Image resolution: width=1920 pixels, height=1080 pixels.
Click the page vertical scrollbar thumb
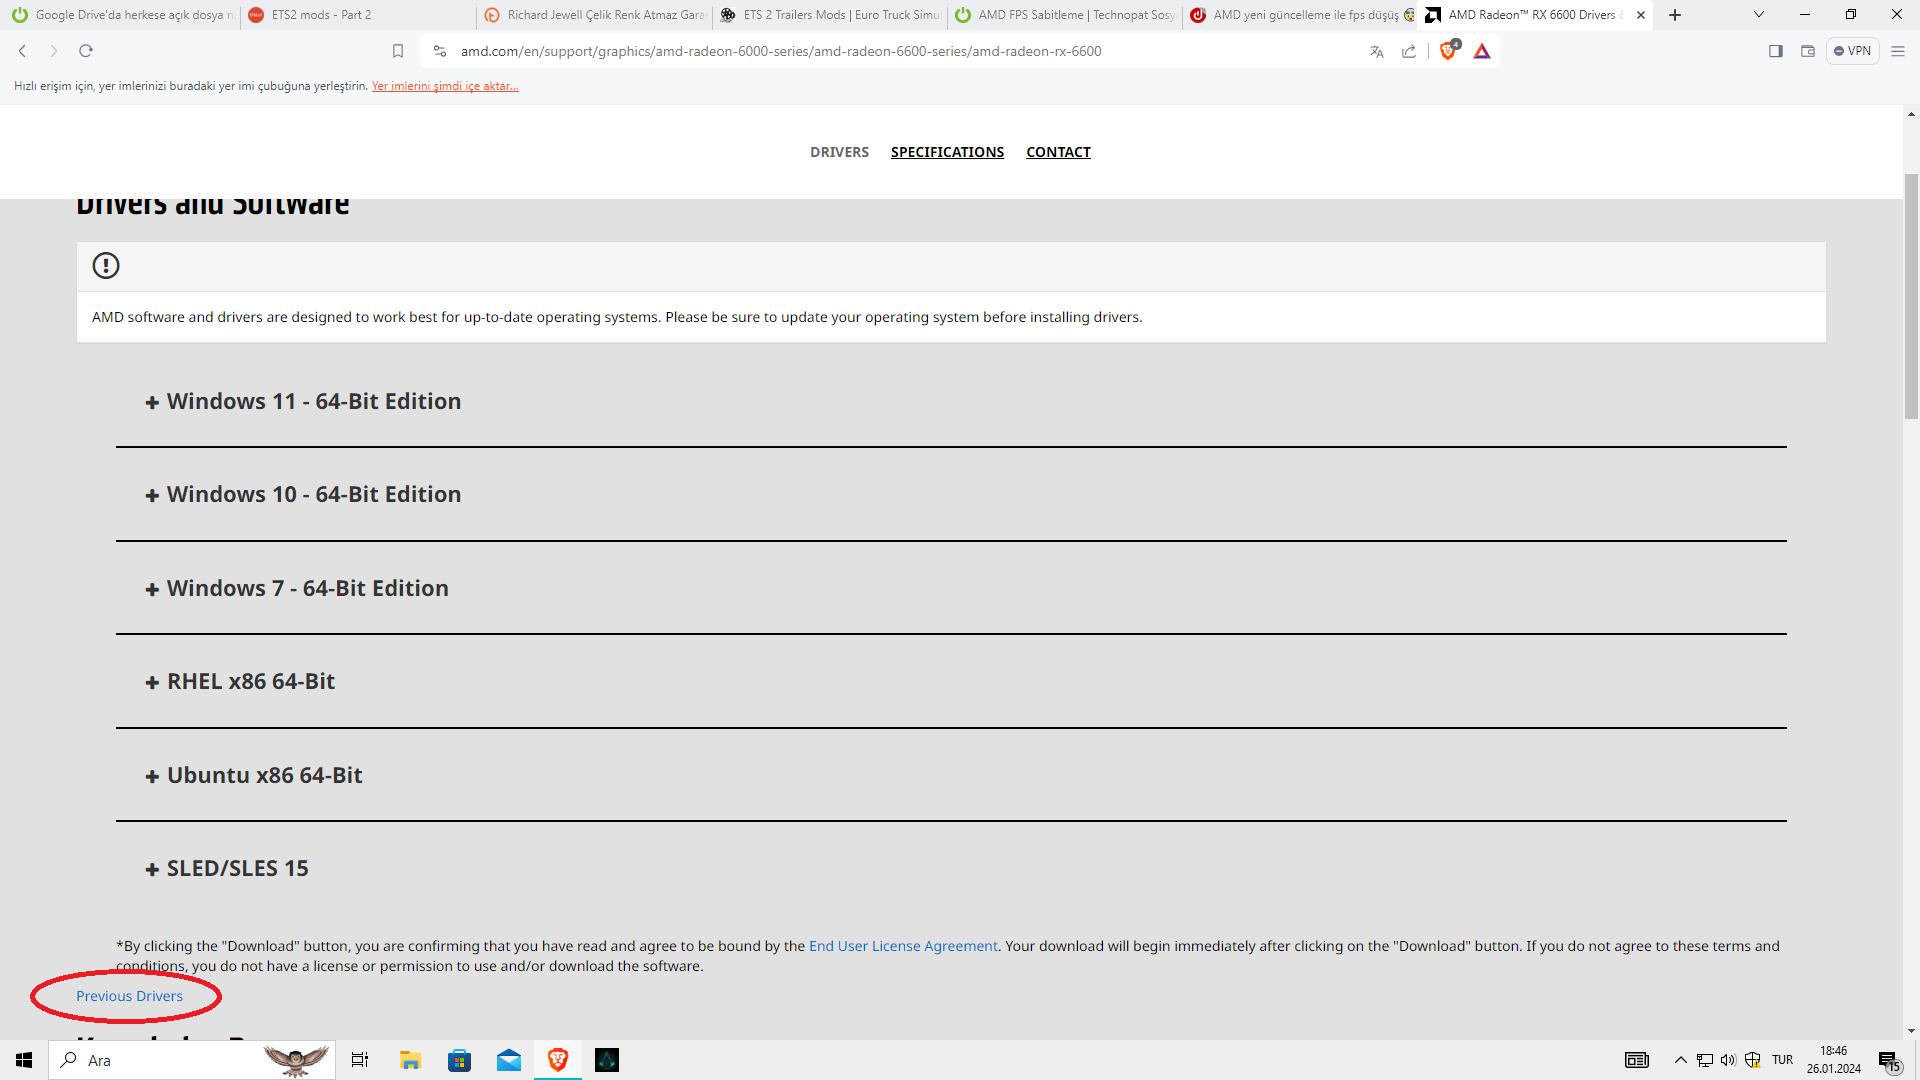[x=1911, y=295]
